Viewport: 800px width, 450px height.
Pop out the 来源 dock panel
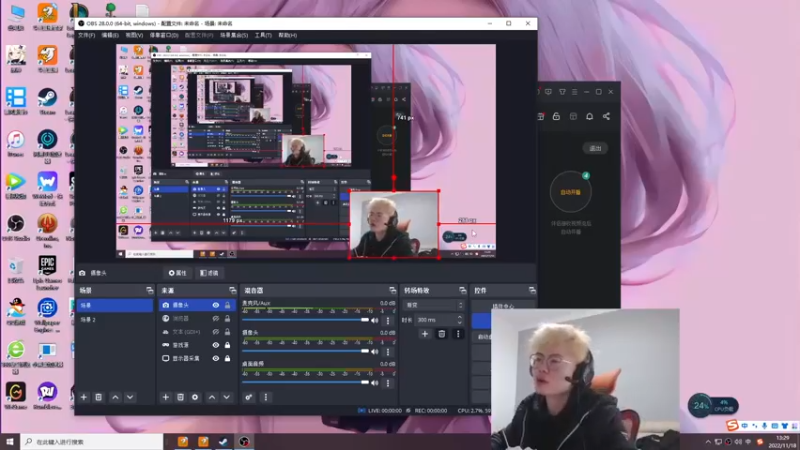pos(233,290)
